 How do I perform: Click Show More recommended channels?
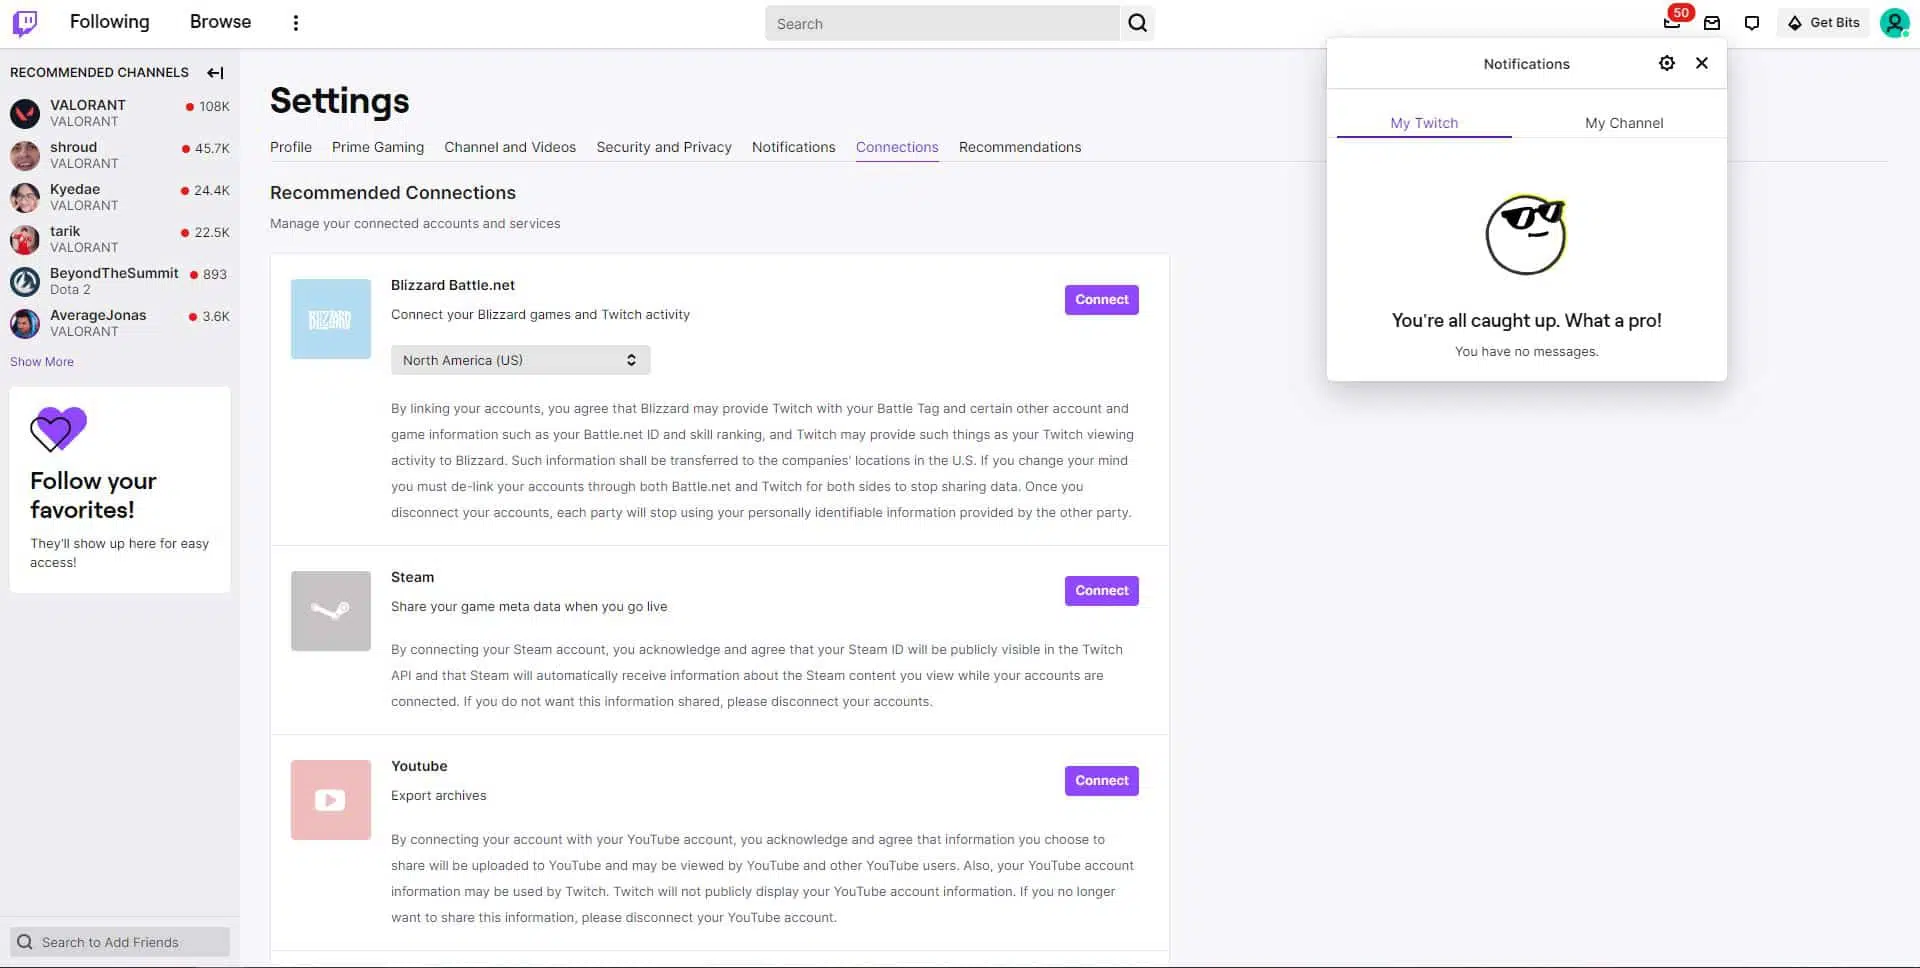pyautogui.click(x=42, y=362)
